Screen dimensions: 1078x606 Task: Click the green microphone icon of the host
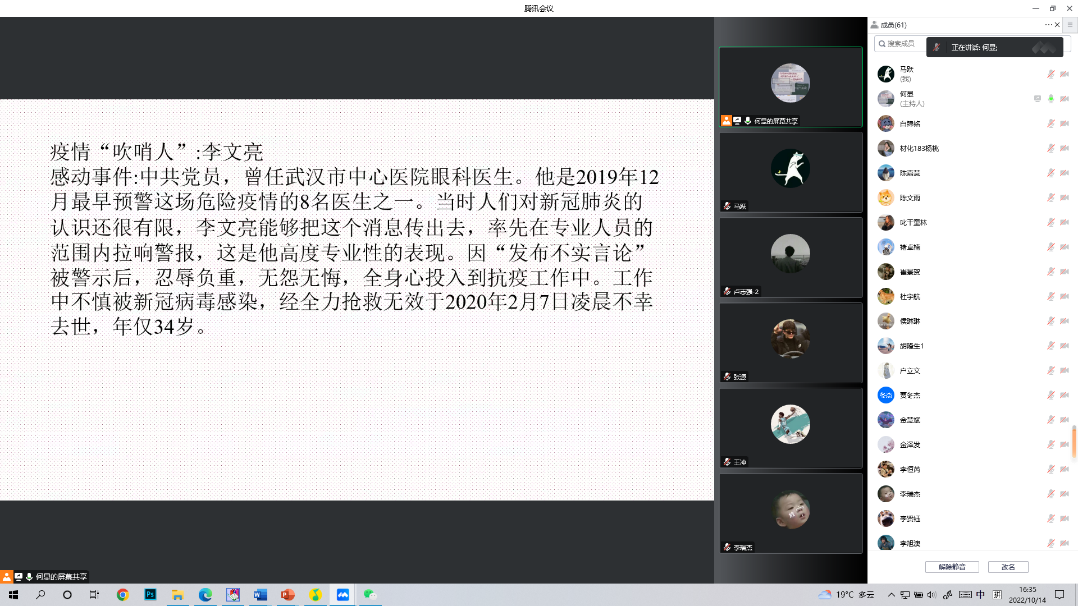tap(1050, 98)
